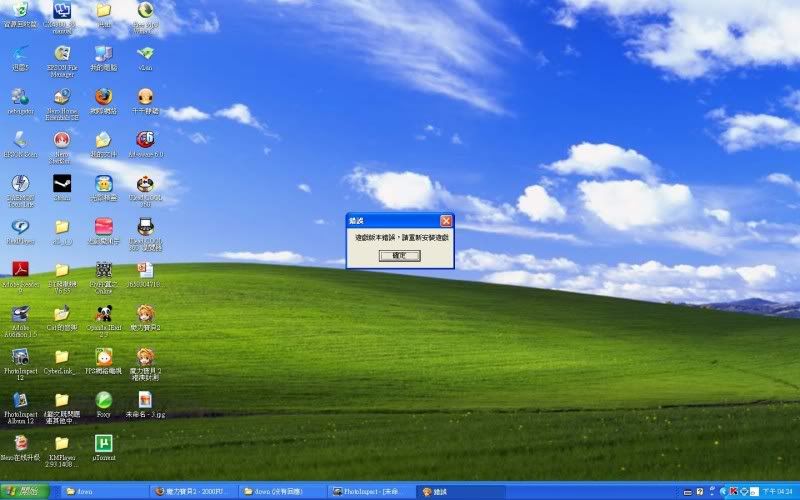Launch the 千千靜聽 music player icon
This screenshot has height=500, width=800.
(x=145, y=101)
